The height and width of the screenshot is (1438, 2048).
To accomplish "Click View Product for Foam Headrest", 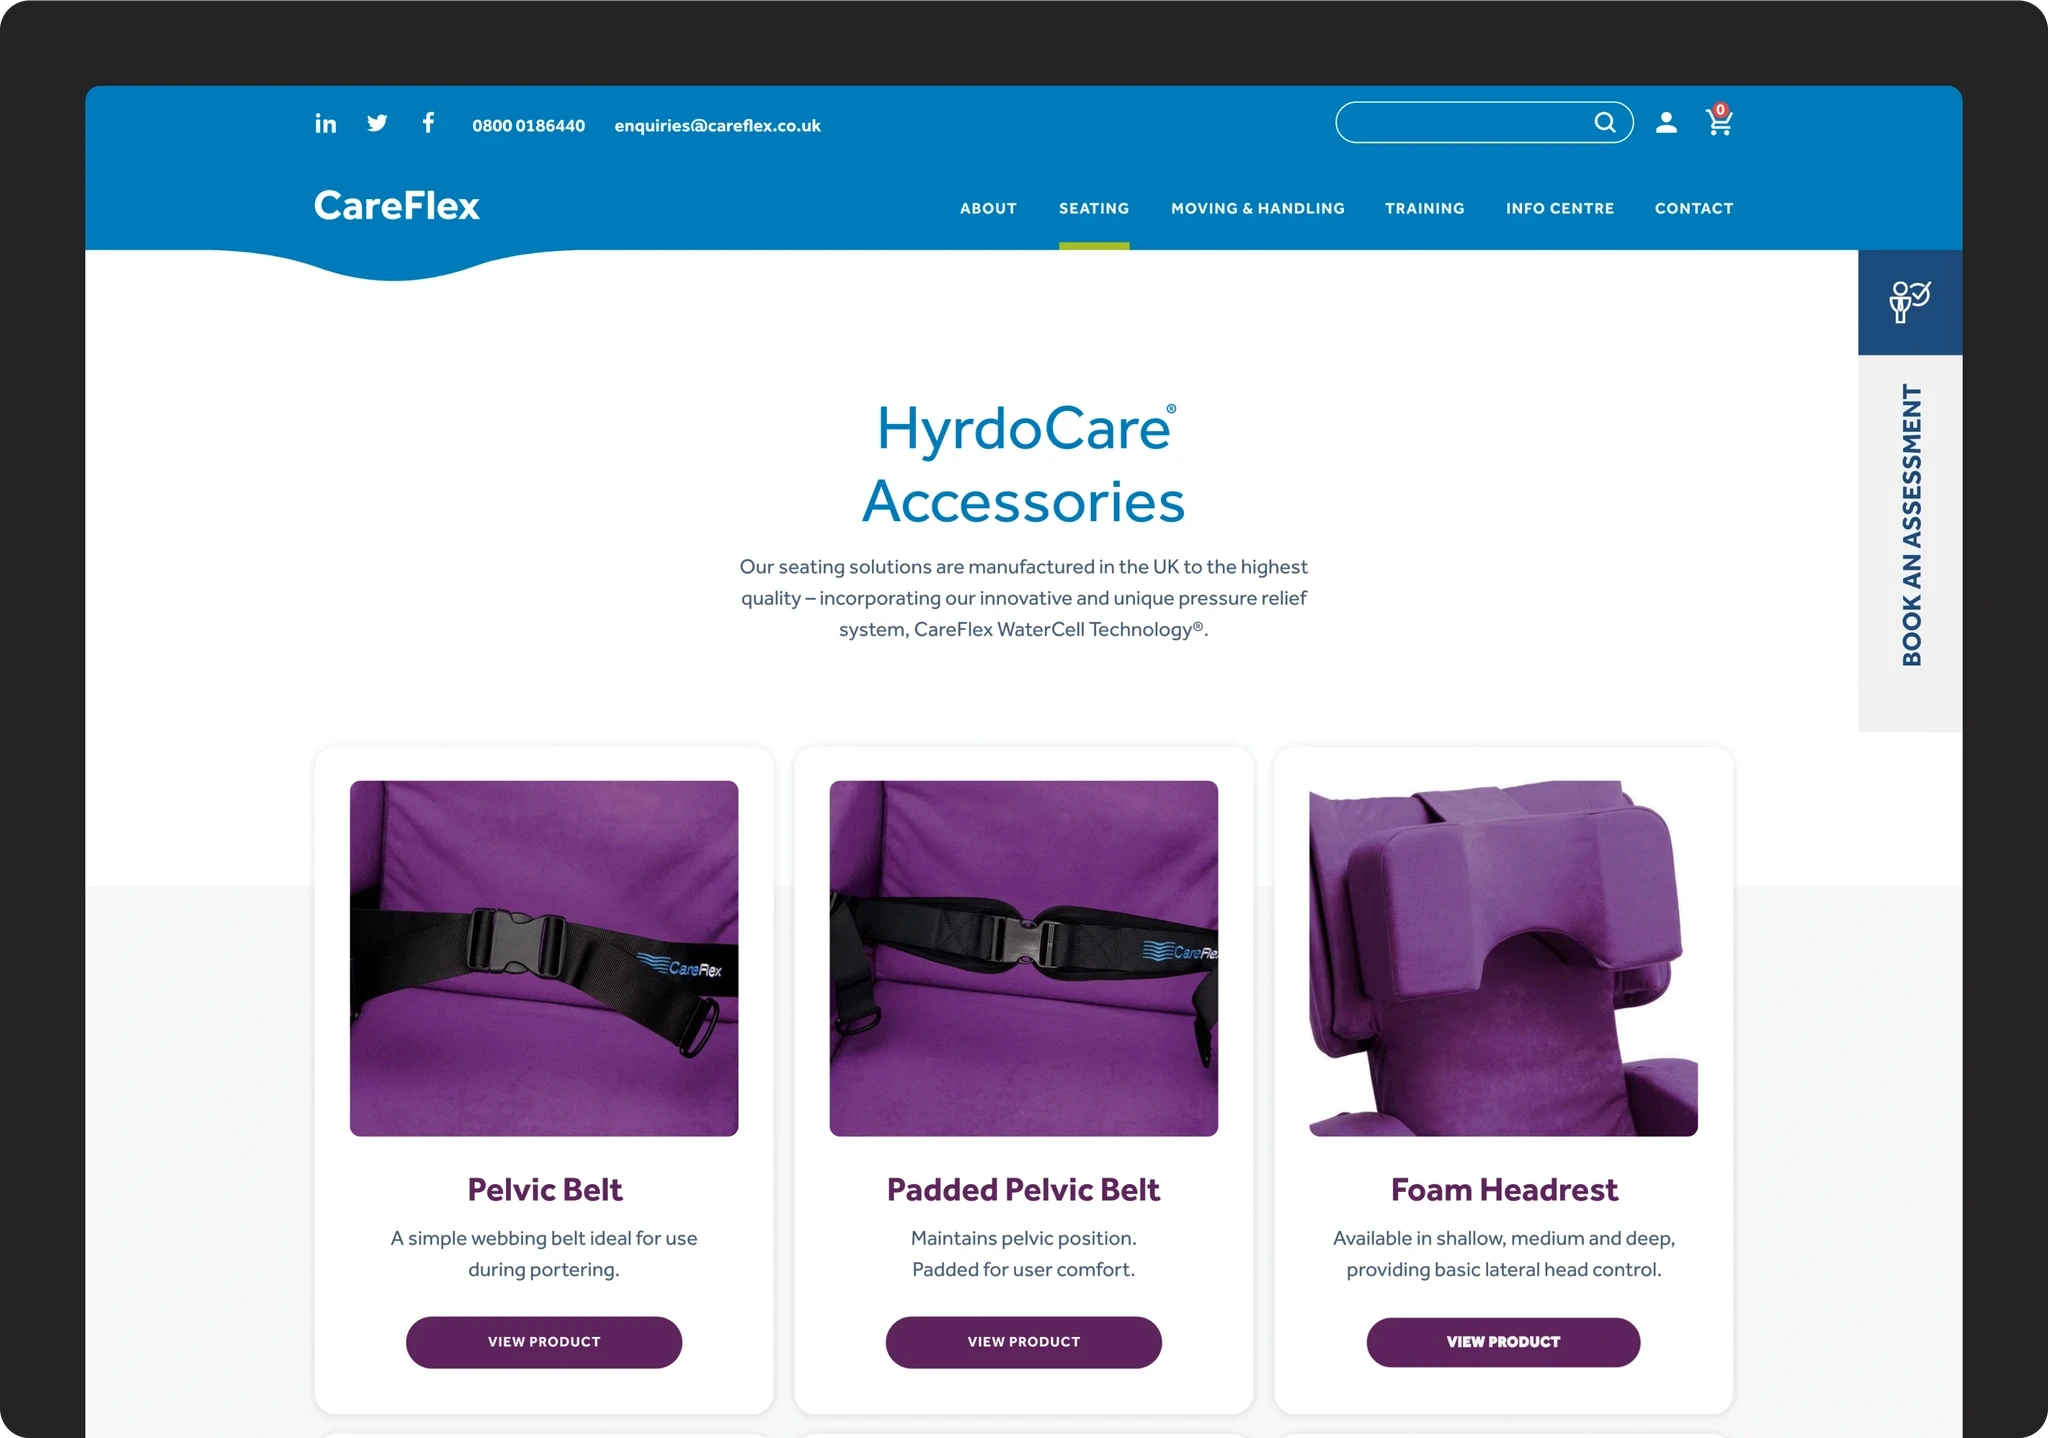I will (1503, 1338).
